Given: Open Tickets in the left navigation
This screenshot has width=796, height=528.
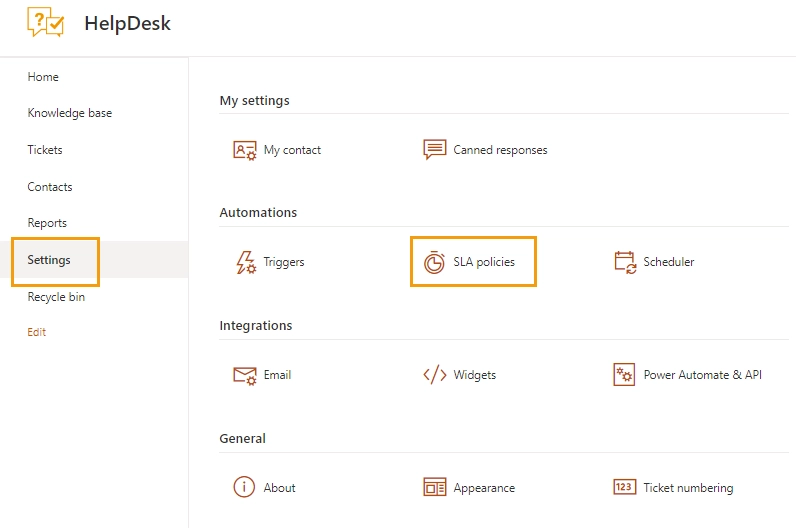Looking at the screenshot, I should [45, 150].
